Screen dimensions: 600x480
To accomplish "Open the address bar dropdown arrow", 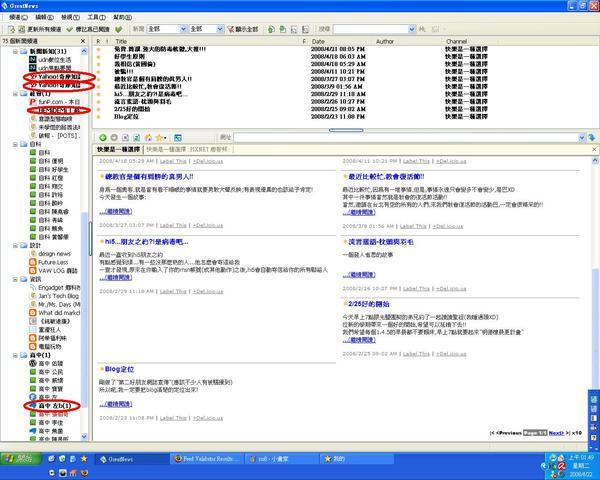I will point(582,137).
